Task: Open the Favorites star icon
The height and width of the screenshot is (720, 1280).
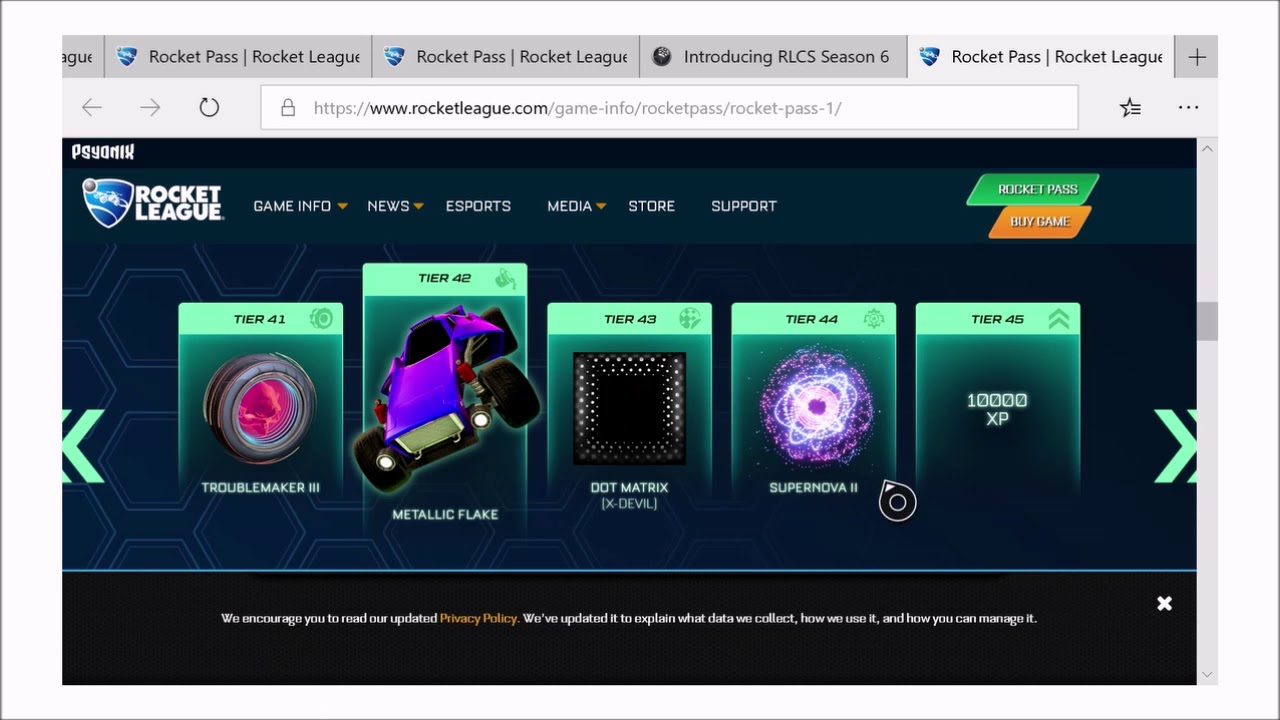Action: coord(1130,107)
